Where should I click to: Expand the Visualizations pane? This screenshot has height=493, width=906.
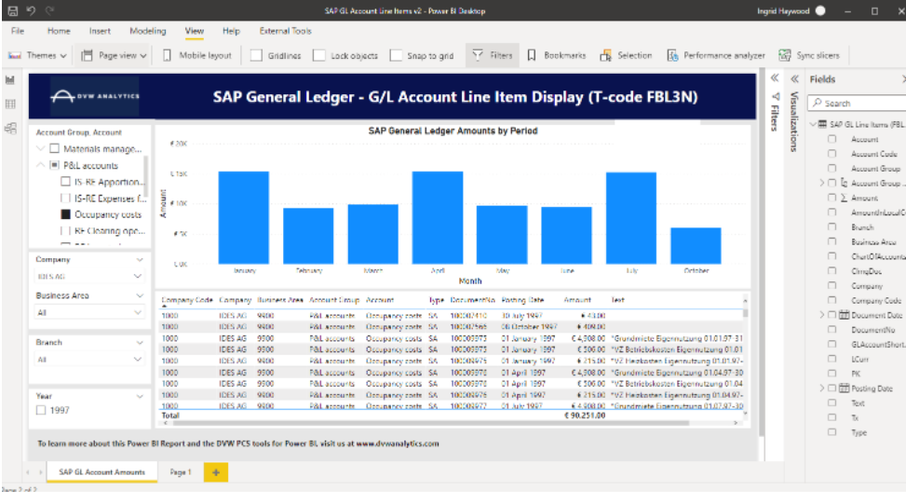point(794,79)
